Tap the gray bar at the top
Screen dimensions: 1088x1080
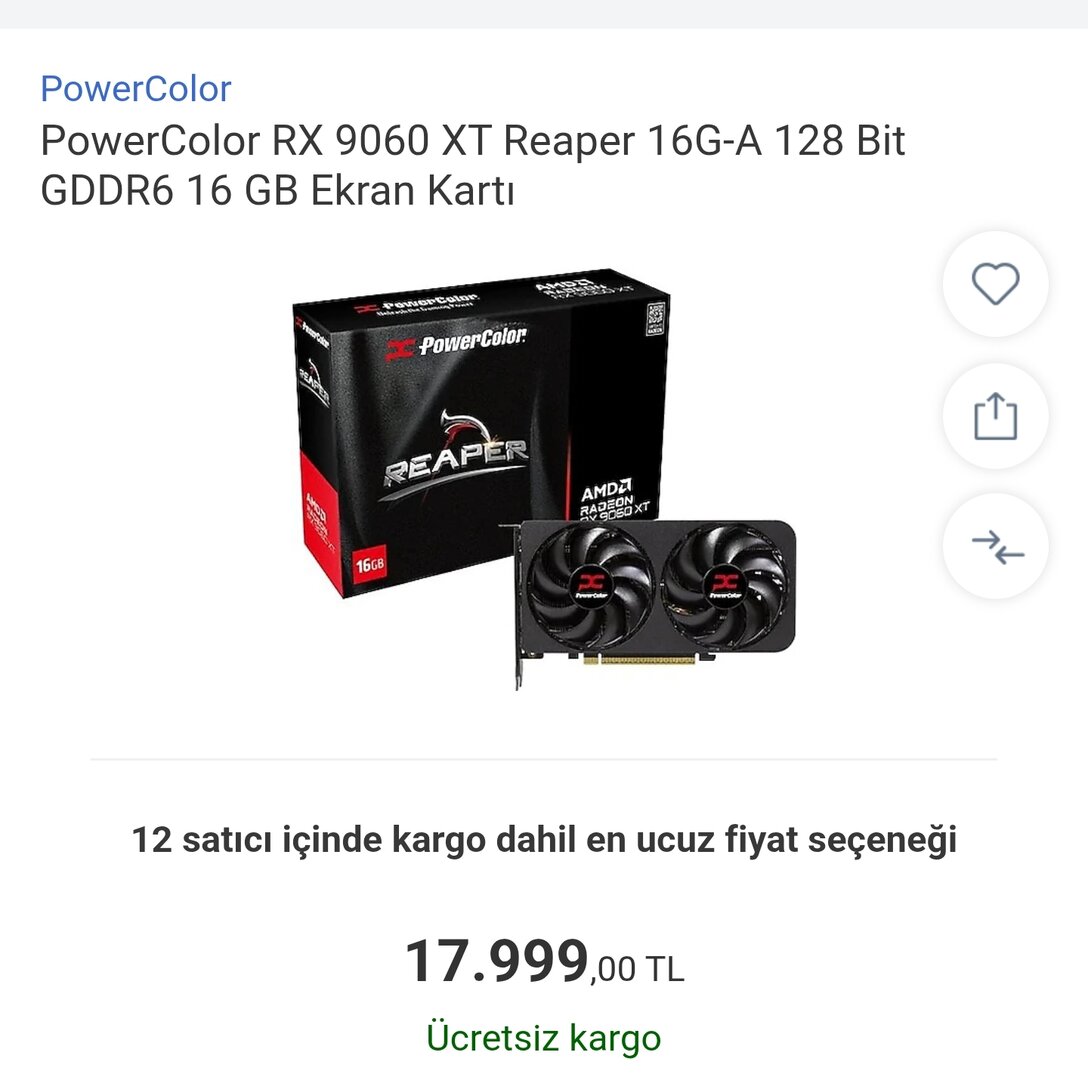tap(544, 14)
